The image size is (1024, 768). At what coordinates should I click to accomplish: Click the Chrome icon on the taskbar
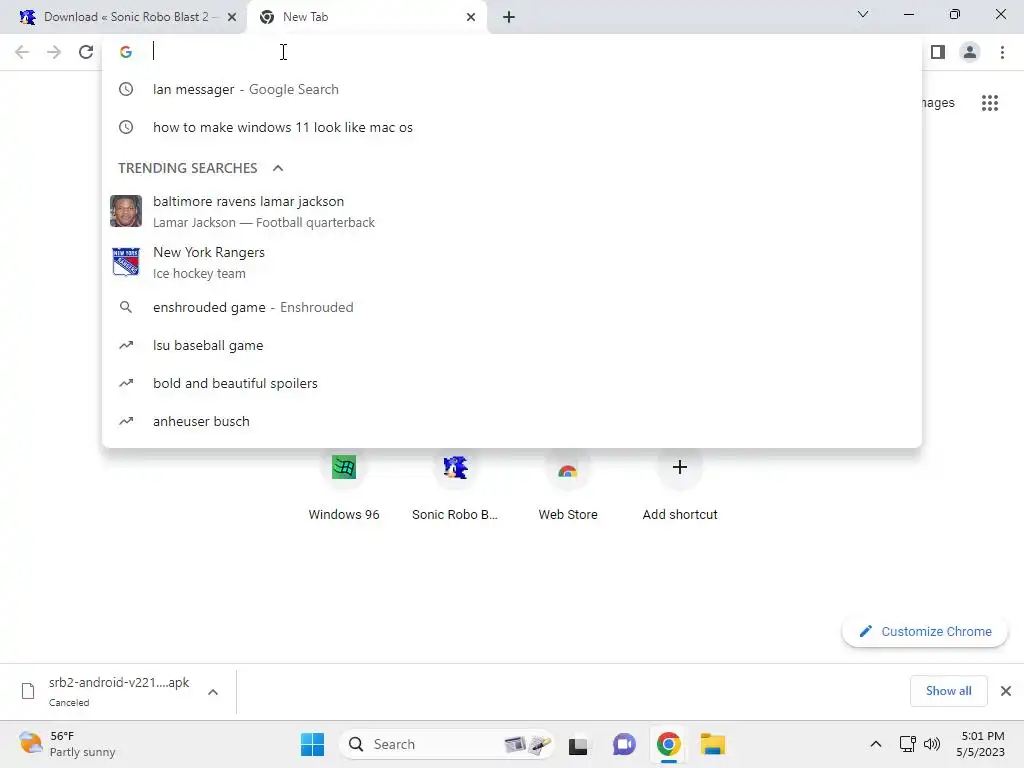[x=669, y=744]
